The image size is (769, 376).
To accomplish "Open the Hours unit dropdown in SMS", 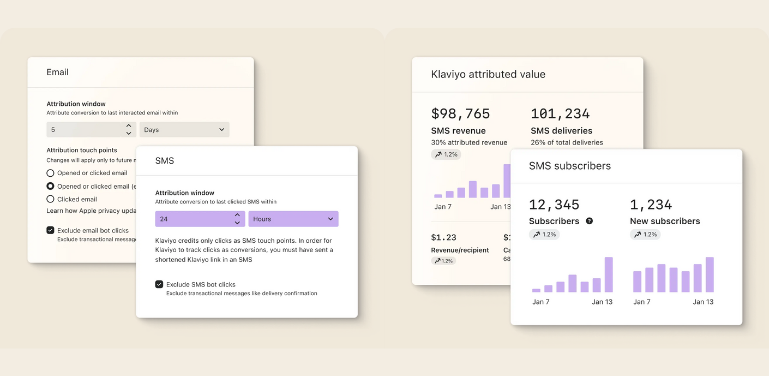I will pos(293,219).
